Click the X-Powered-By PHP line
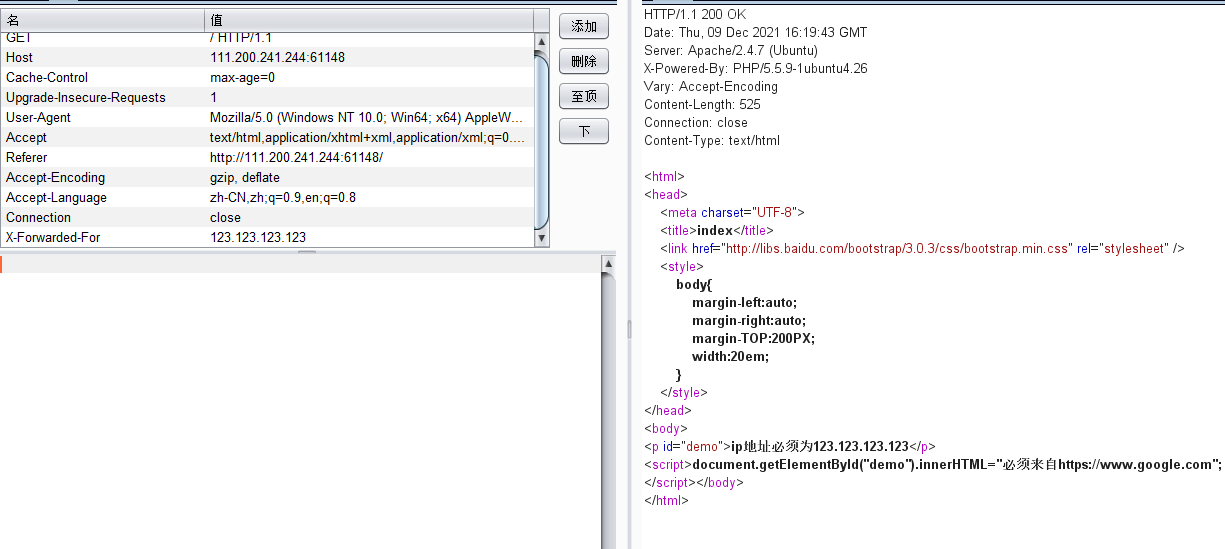 756,68
